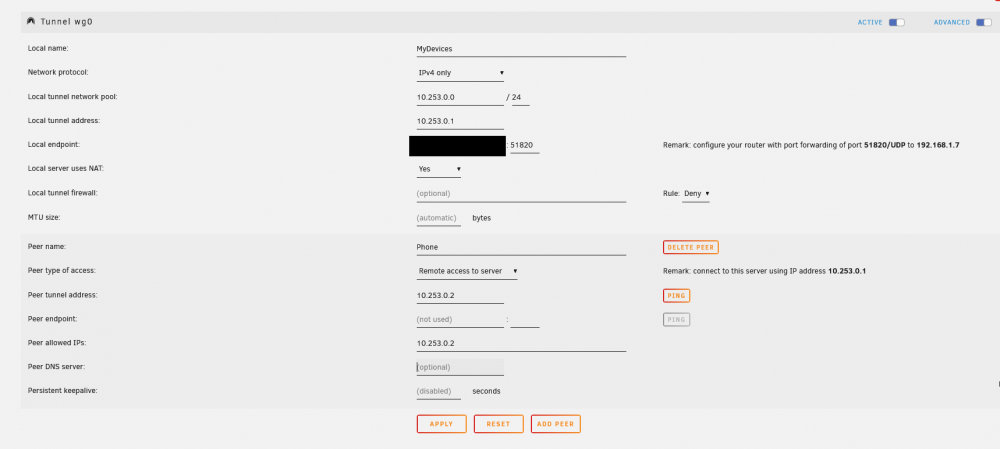Image resolution: width=1000 pixels, height=449 pixels.
Task: Click the Peer tunnel address field 10.253.0.2
Action: (460, 296)
